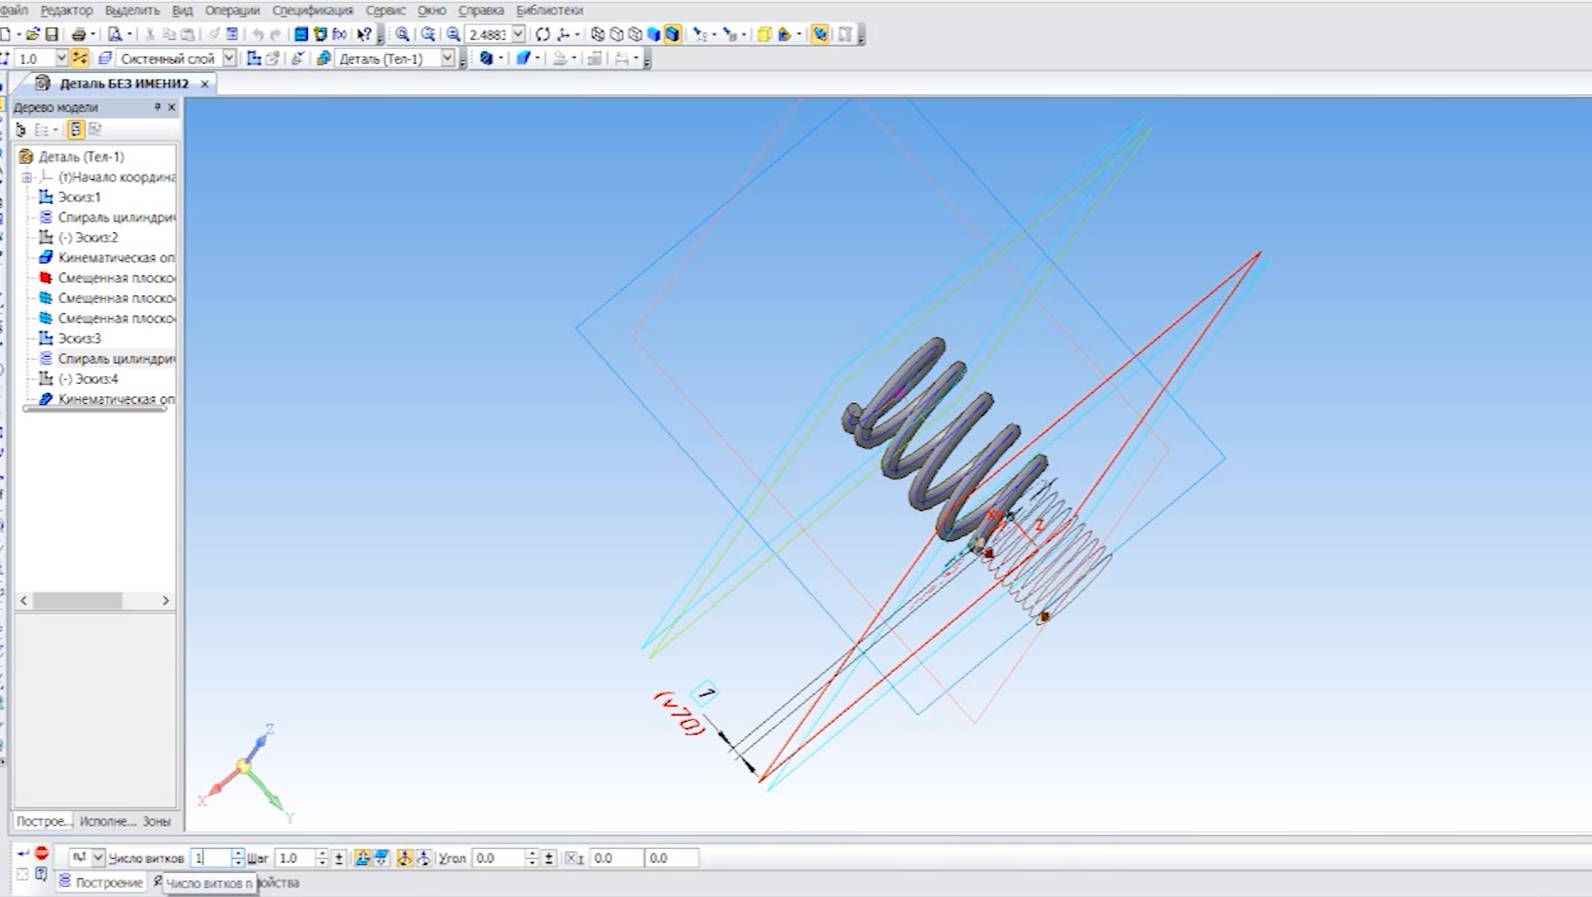Toggle the highlighted upward build direction button
Viewport: 1592px width, 897px height.
point(363,858)
